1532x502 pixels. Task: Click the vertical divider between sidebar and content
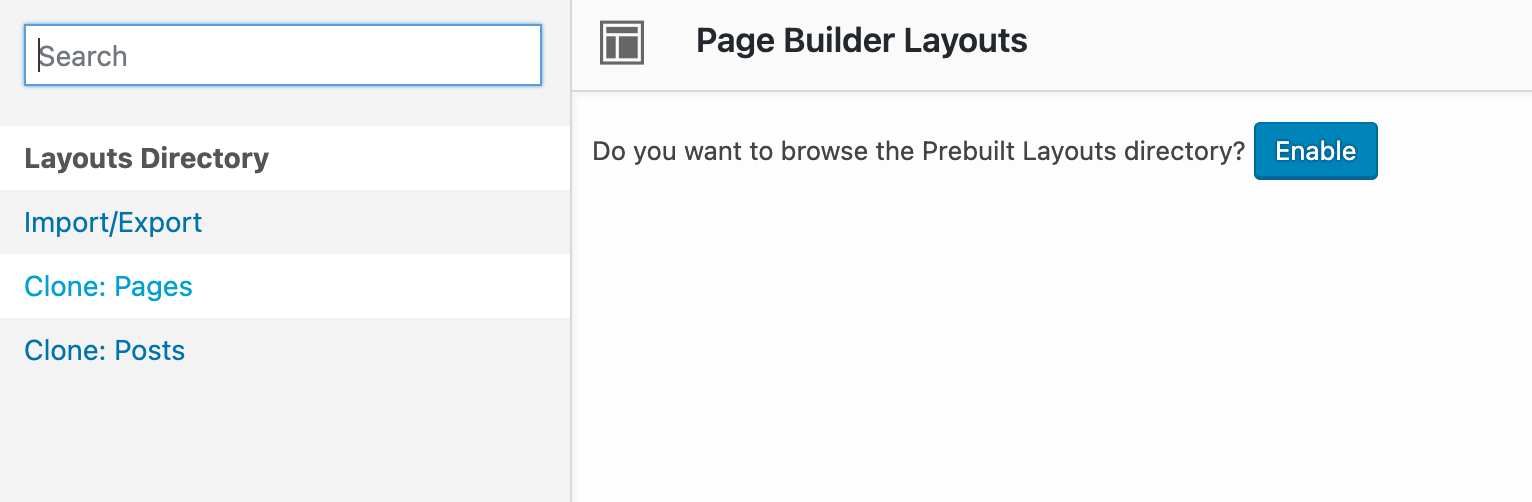pos(571,250)
